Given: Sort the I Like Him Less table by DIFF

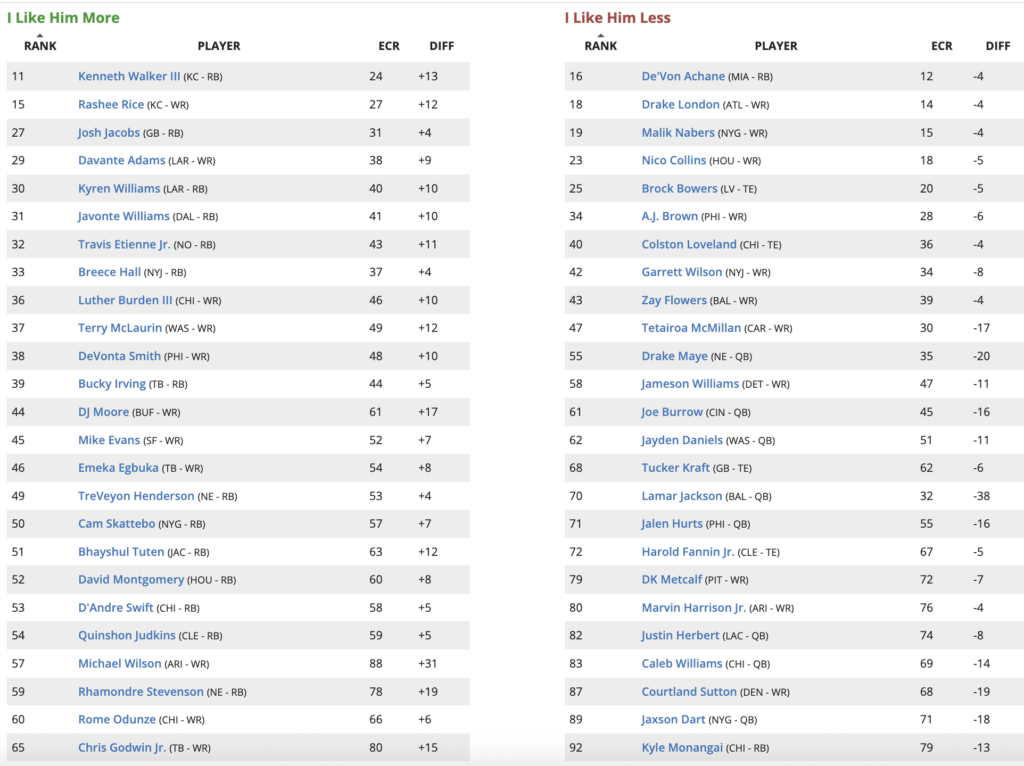Looking at the screenshot, I should coord(997,46).
